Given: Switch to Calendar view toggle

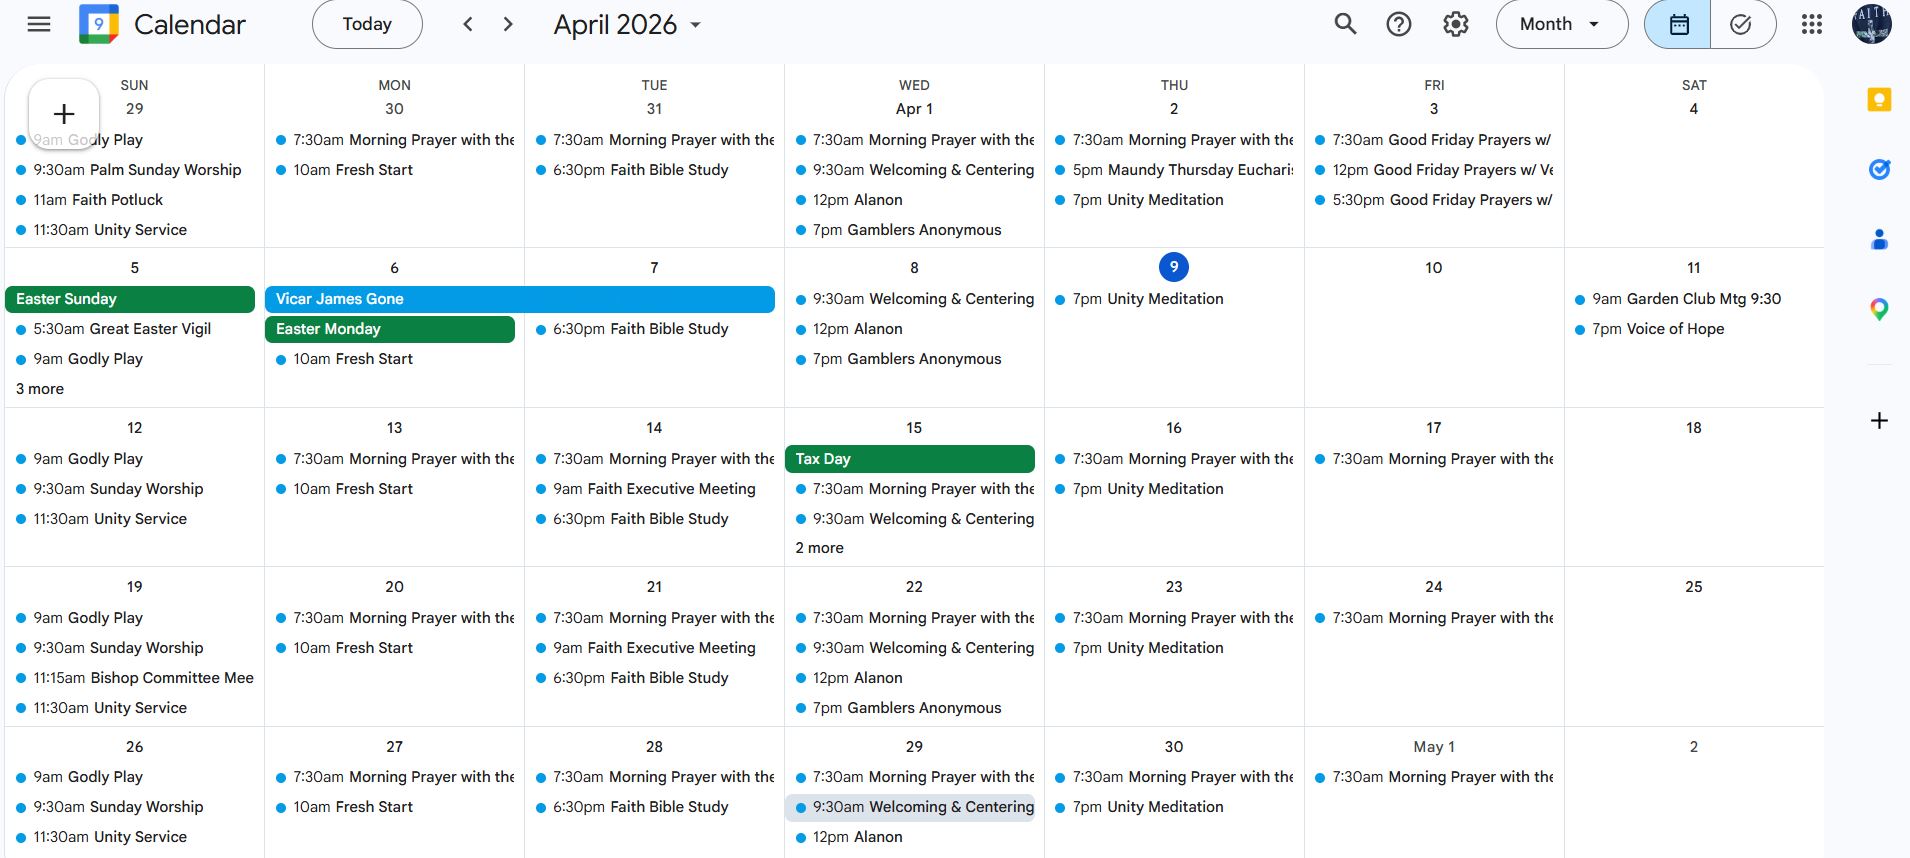Looking at the screenshot, I should (x=1678, y=24).
